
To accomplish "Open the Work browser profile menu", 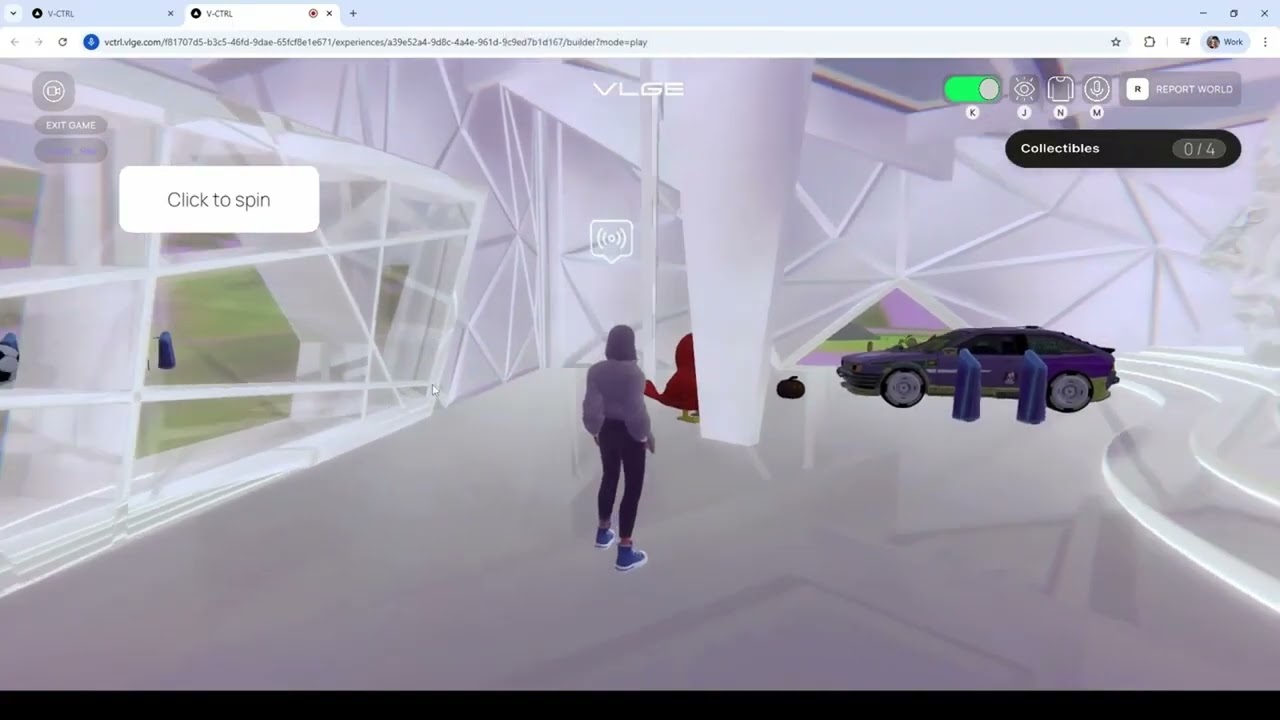I will (1224, 42).
